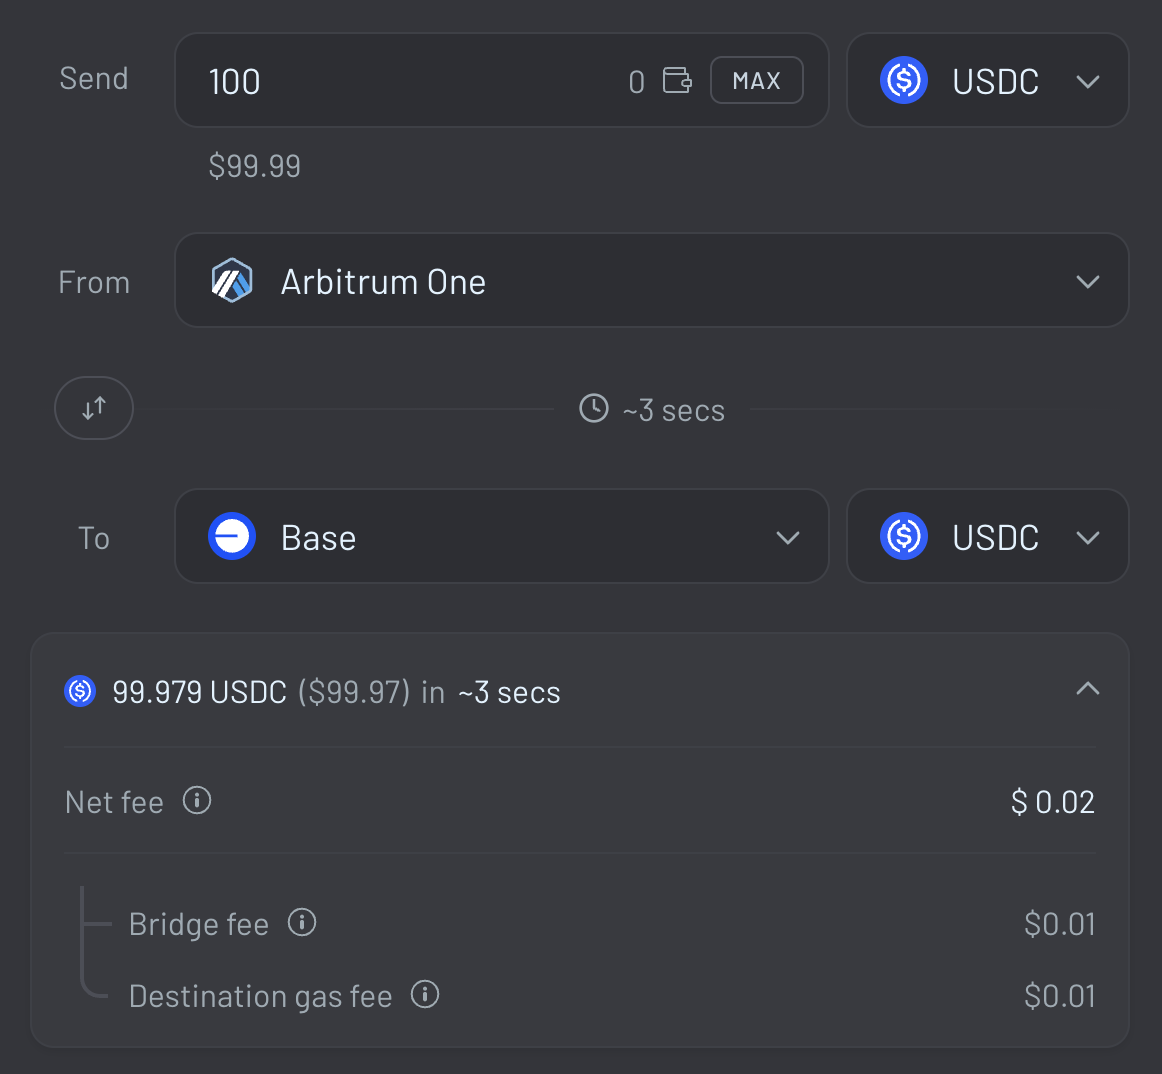Click the Net fee info icon
Image resolution: width=1162 pixels, height=1074 pixels.
[197, 800]
